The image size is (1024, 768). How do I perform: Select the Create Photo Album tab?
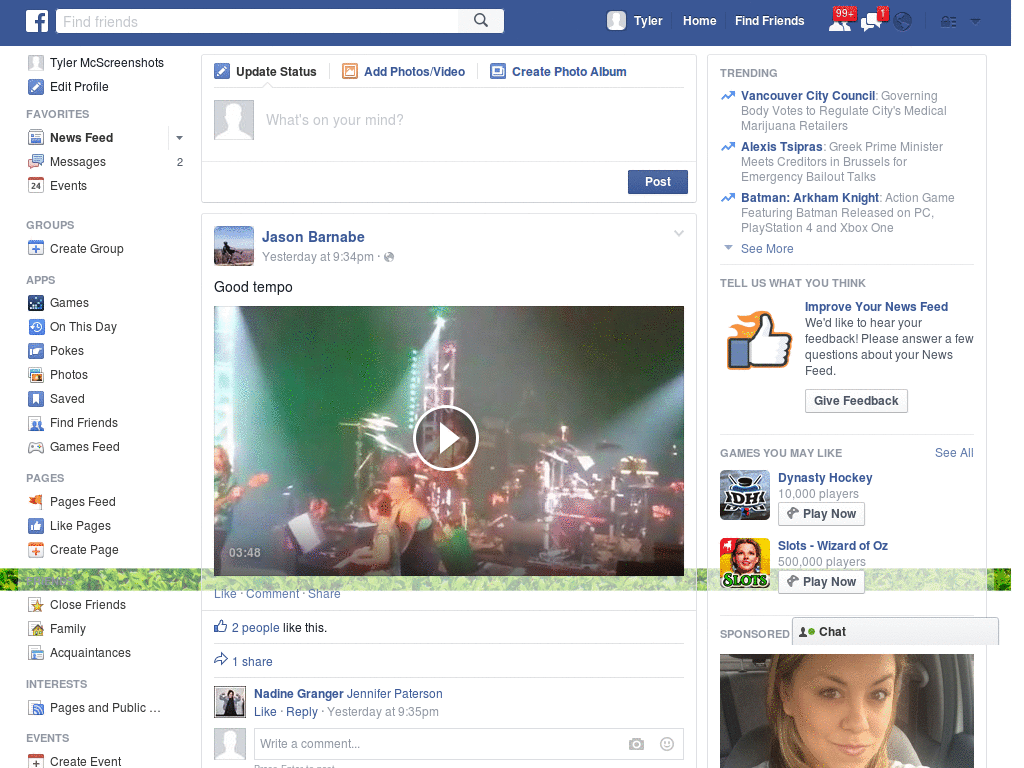click(558, 71)
